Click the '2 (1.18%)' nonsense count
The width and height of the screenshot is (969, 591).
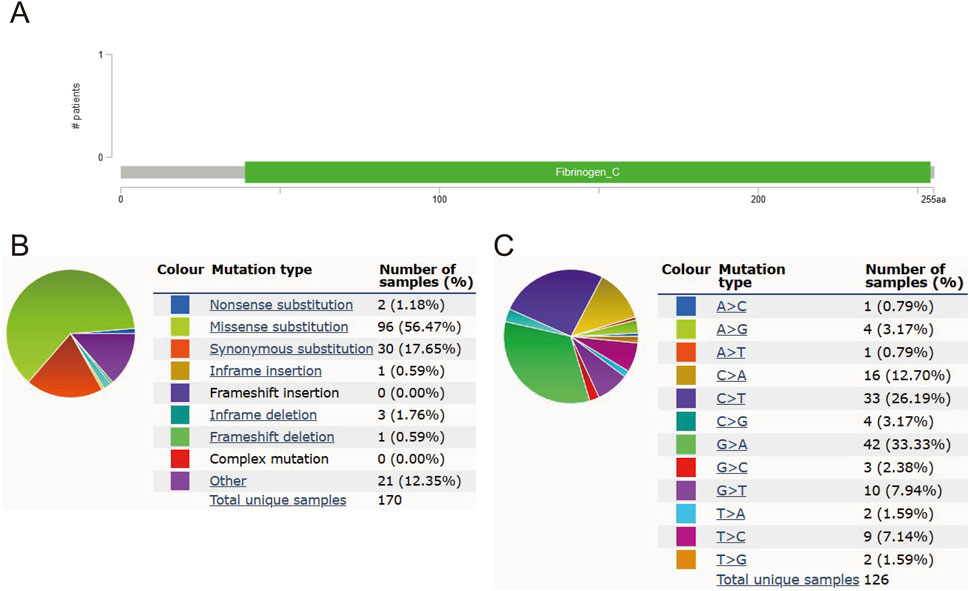click(x=411, y=305)
